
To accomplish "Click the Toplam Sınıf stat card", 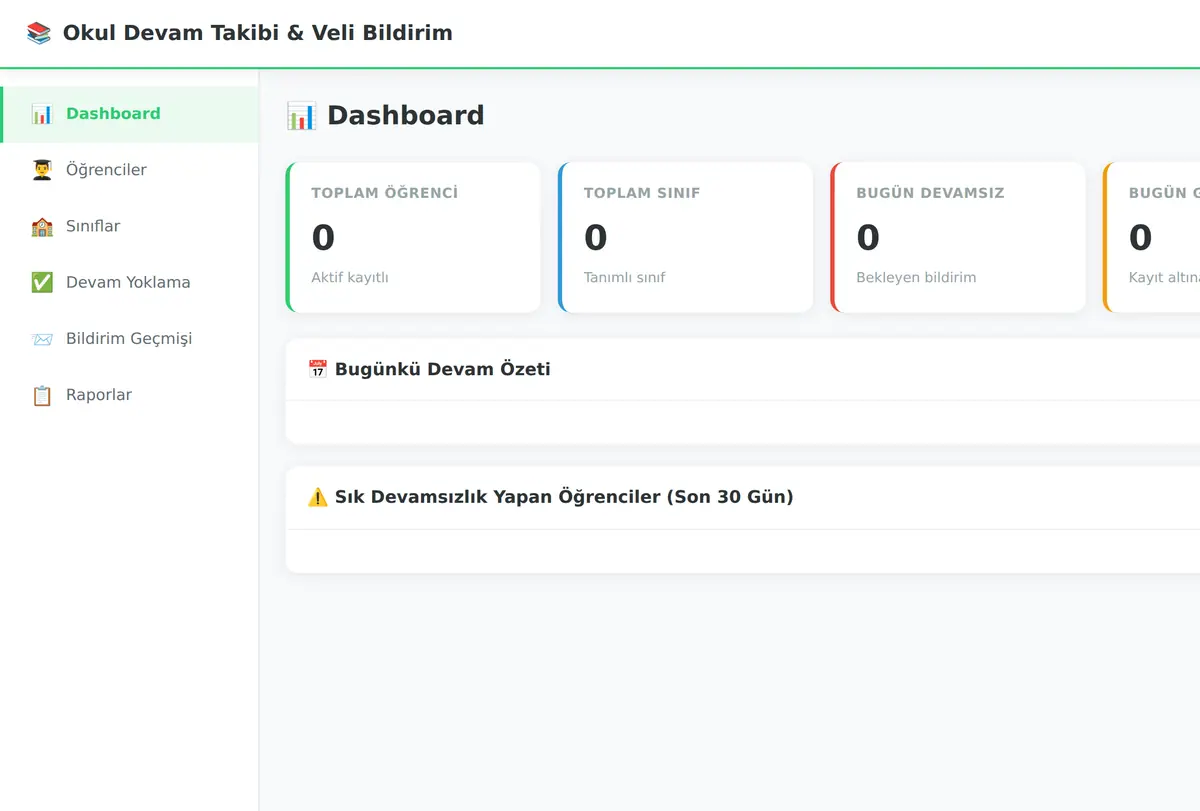I will click(686, 237).
